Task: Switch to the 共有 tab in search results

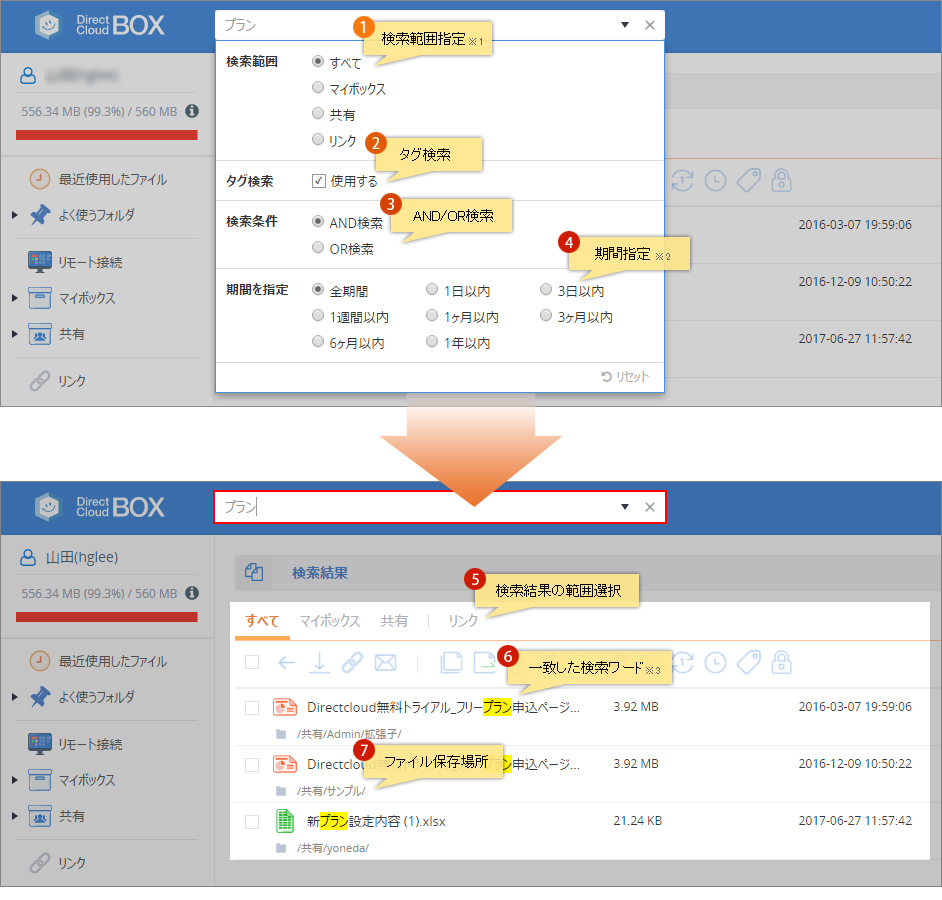Action: click(394, 621)
